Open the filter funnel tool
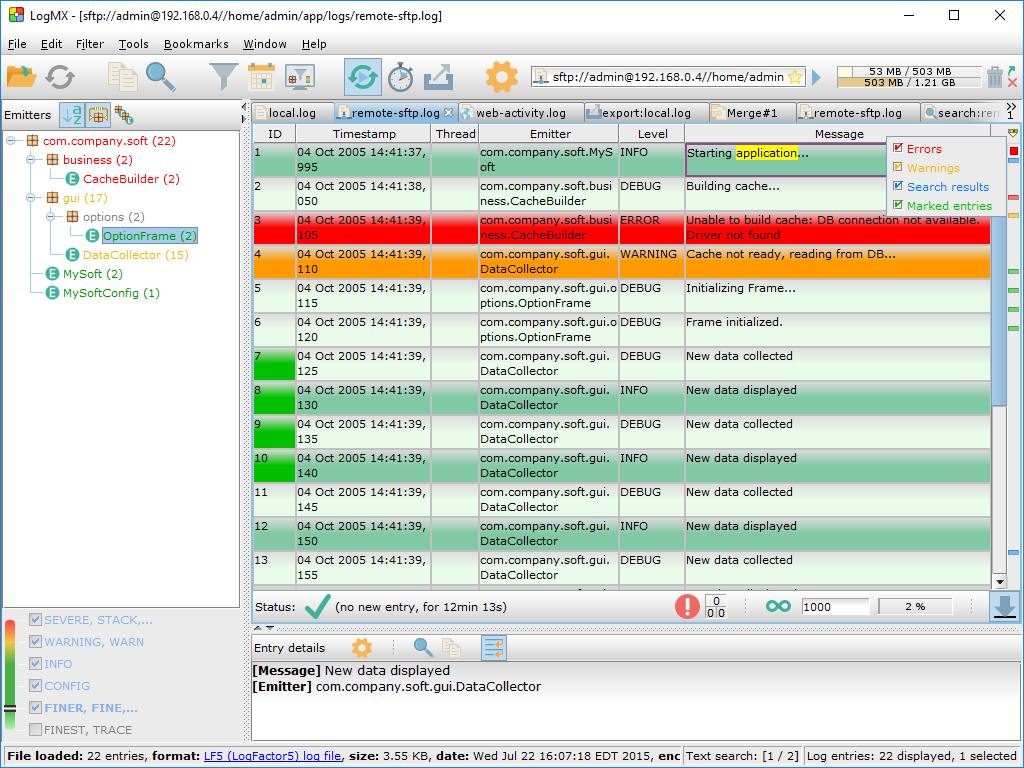This screenshot has width=1024, height=768. tap(223, 77)
